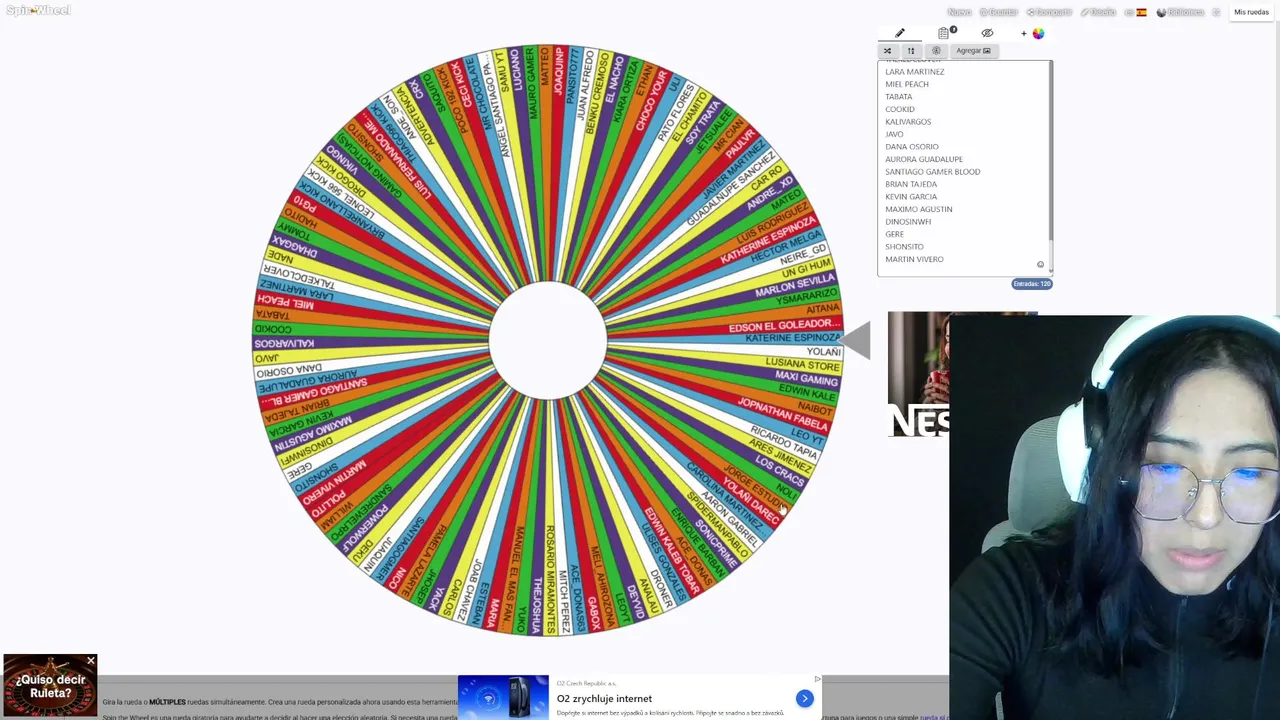Click entry MARTIN VIVERO in the list

(x=914, y=259)
